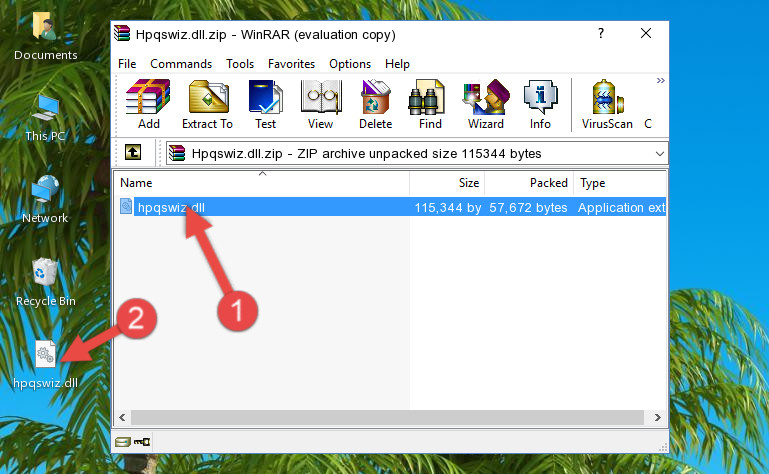Show archive Info
769x474 pixels.
pos(540,104)
